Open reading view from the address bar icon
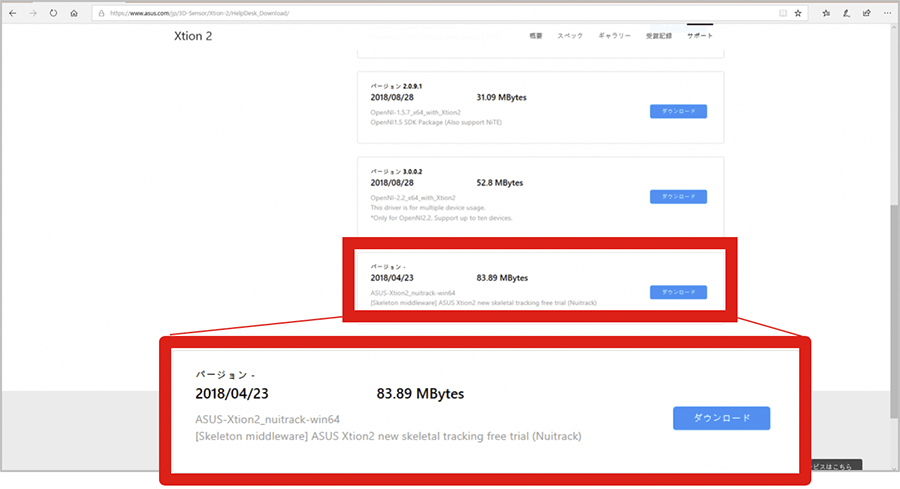900x489 pixels. (x=783, y=13)
